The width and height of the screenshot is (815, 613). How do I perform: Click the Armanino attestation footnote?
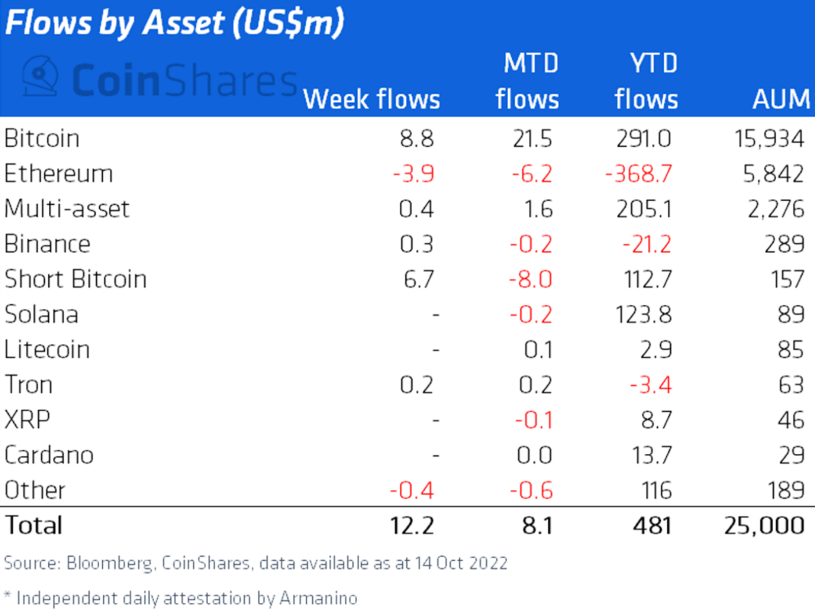tap(180, 598)
